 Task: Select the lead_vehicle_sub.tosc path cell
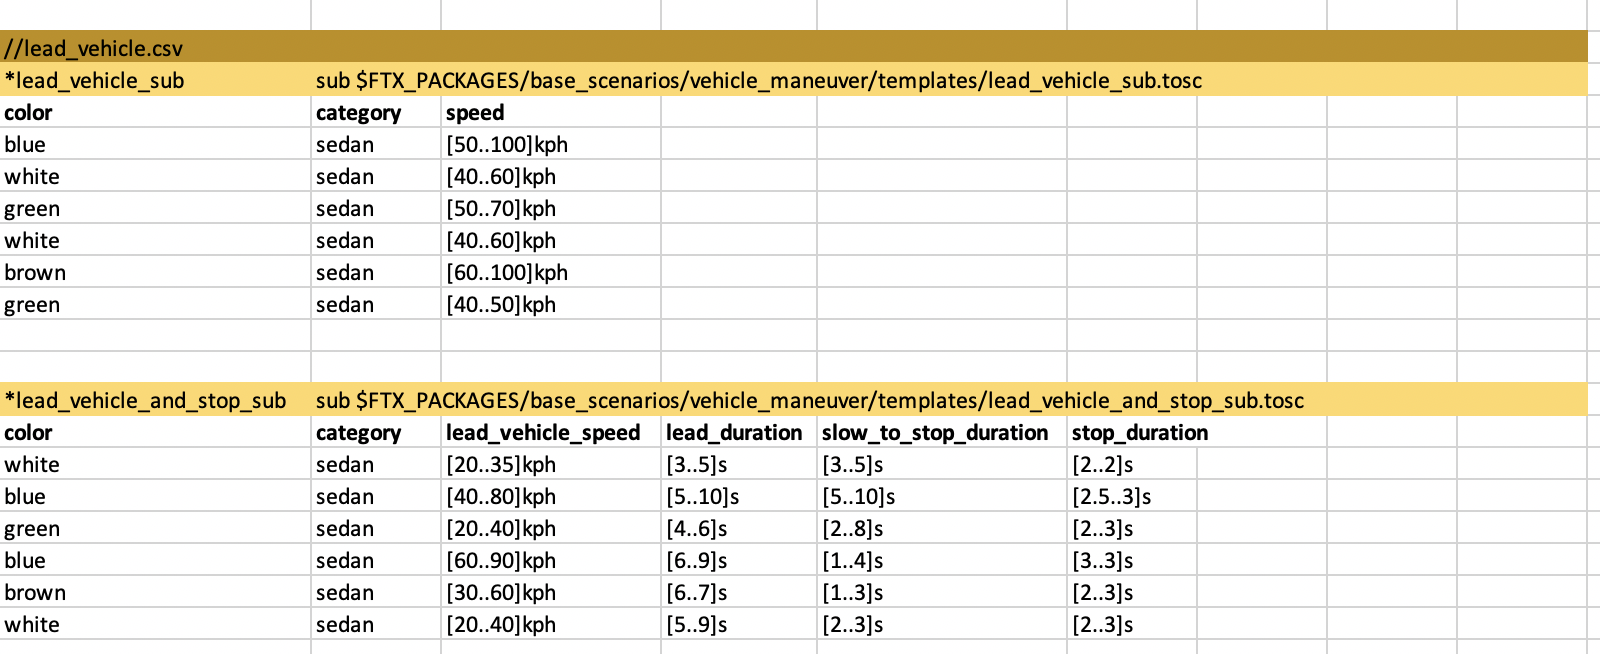pos(758,81)
